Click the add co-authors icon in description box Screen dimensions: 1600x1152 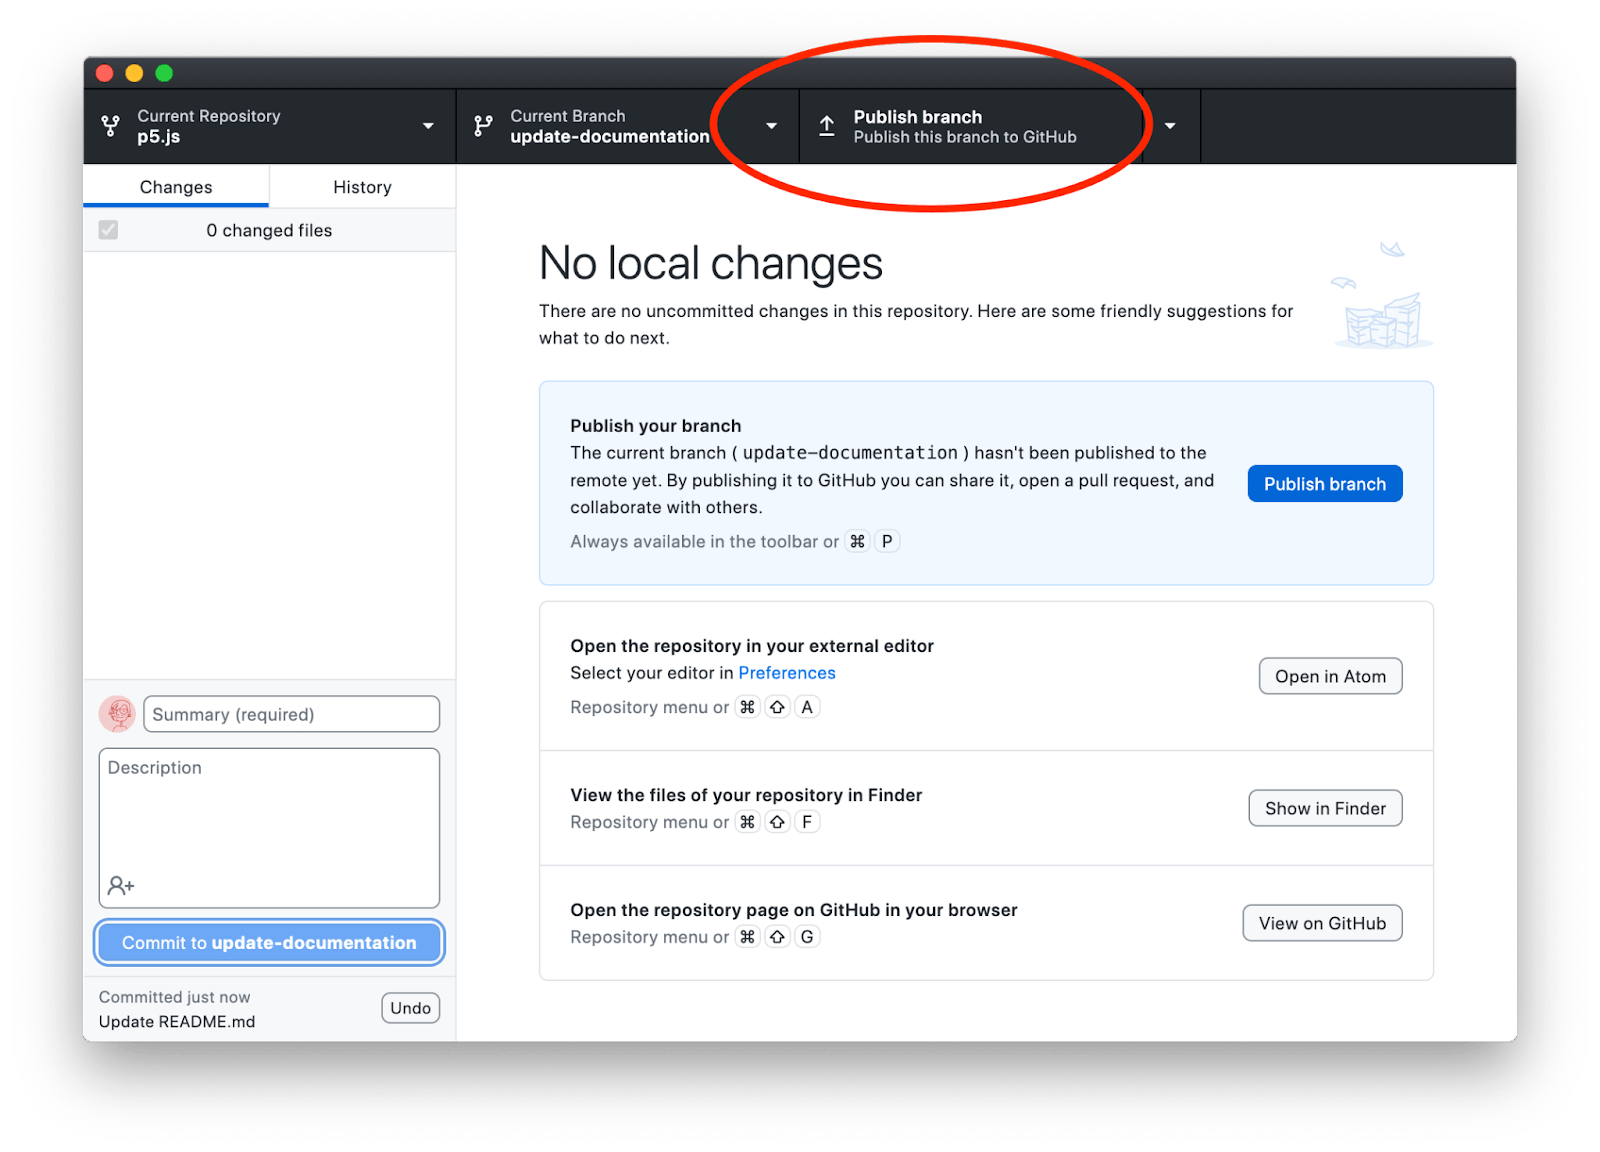tap(119, 885)
